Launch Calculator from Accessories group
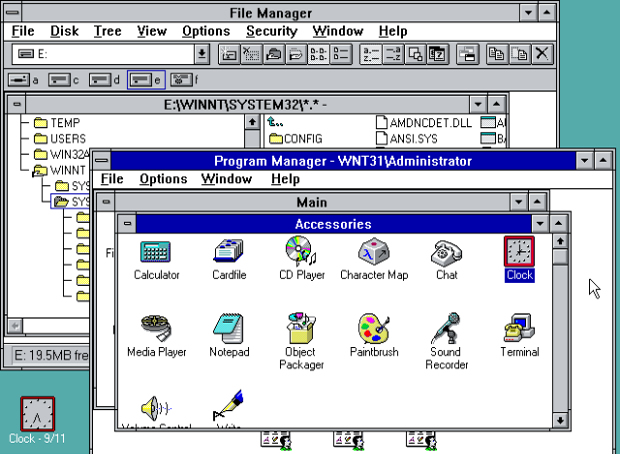 [156, 252]
